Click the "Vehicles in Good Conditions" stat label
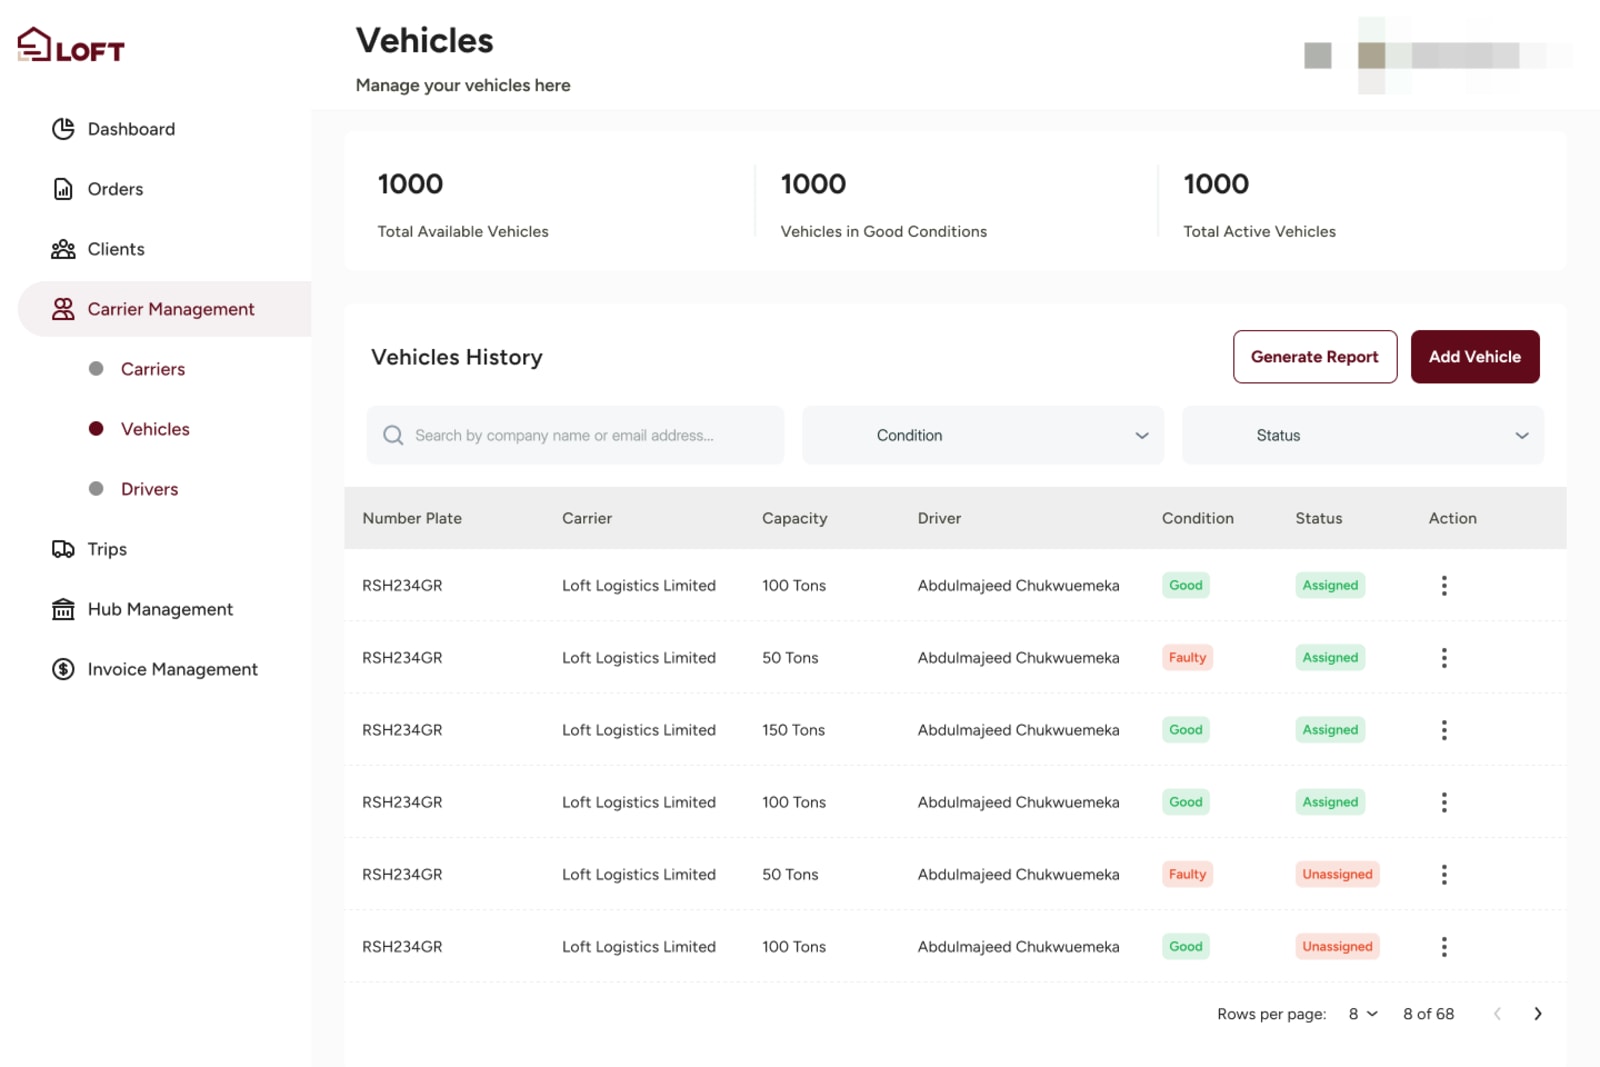This screenshot has width=1600, height=1067. [x=884, y=231]
